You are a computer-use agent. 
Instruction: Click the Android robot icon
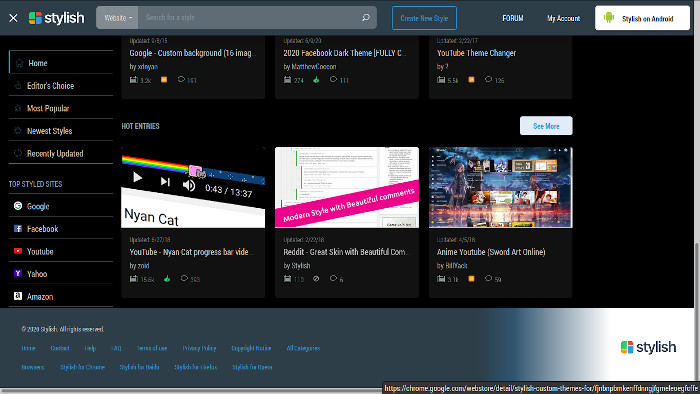coord(608,17)
